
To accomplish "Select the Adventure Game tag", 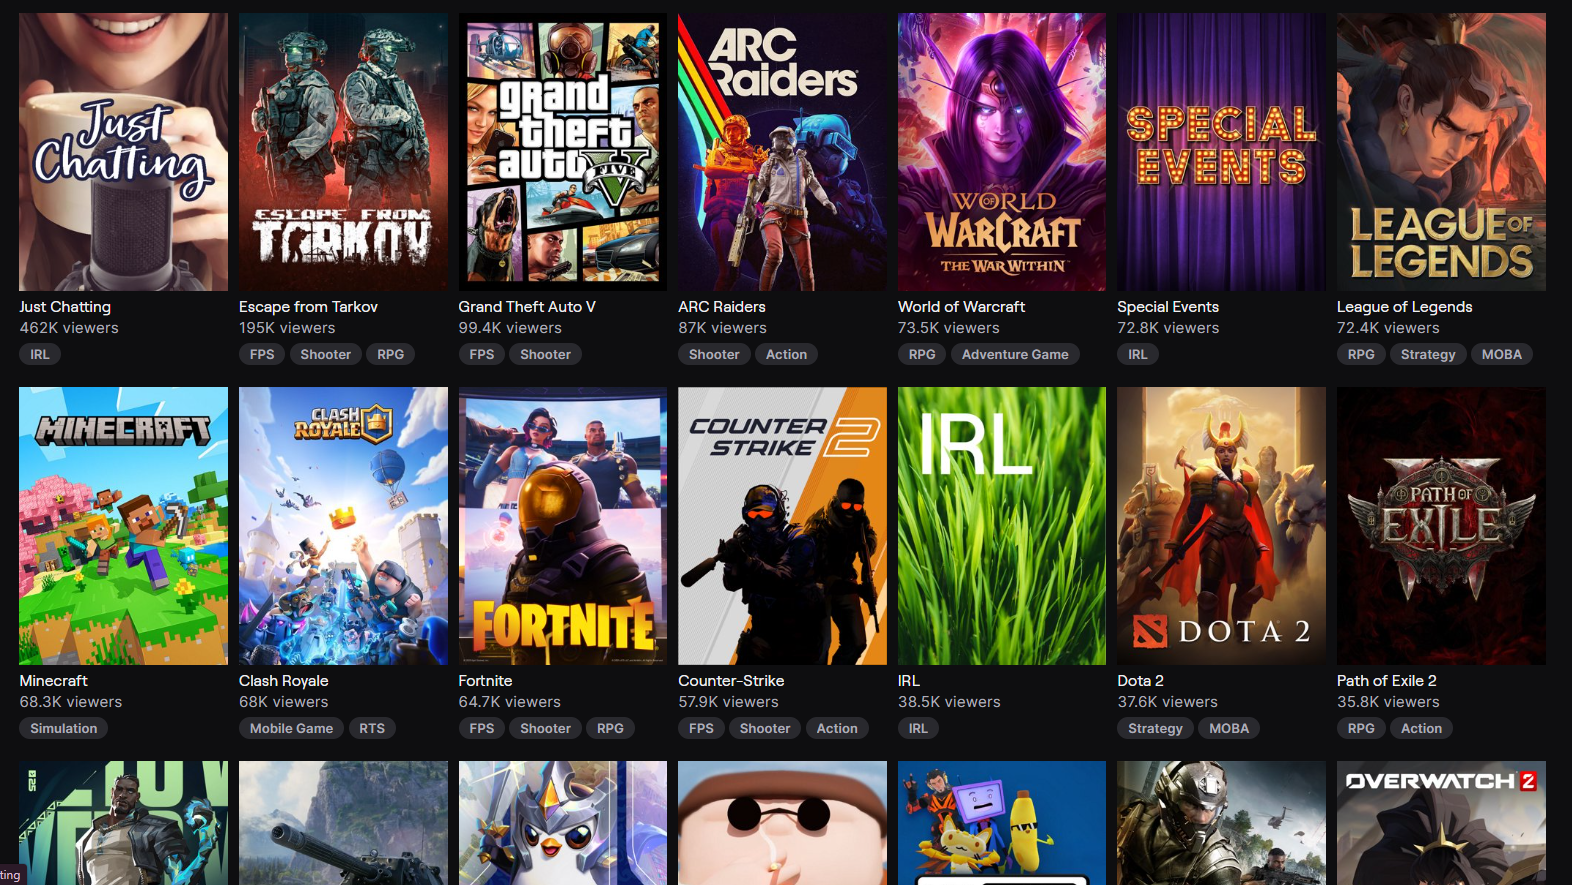I will coord(1015,354).
